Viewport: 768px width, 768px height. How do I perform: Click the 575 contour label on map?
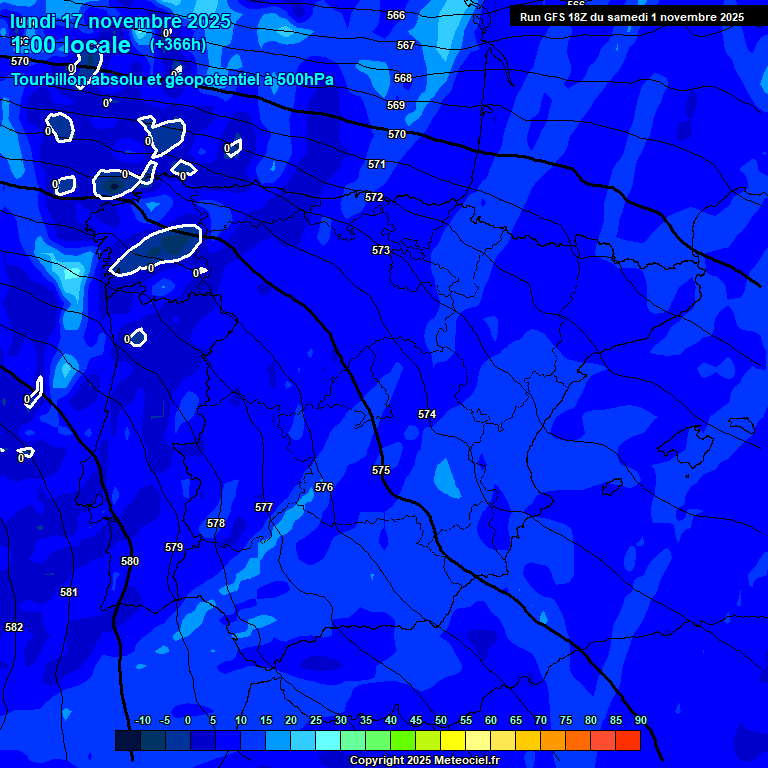(x=381, y=470)
